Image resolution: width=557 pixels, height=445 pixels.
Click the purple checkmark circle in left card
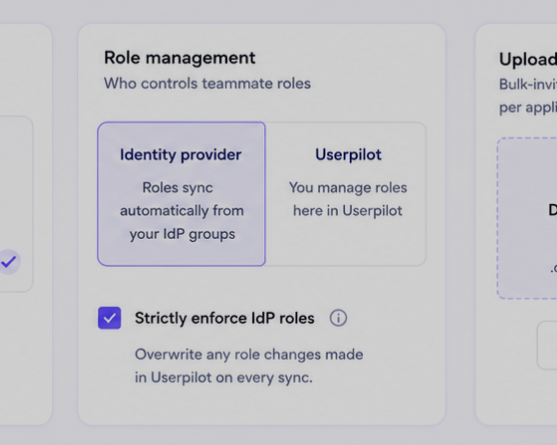9,262
